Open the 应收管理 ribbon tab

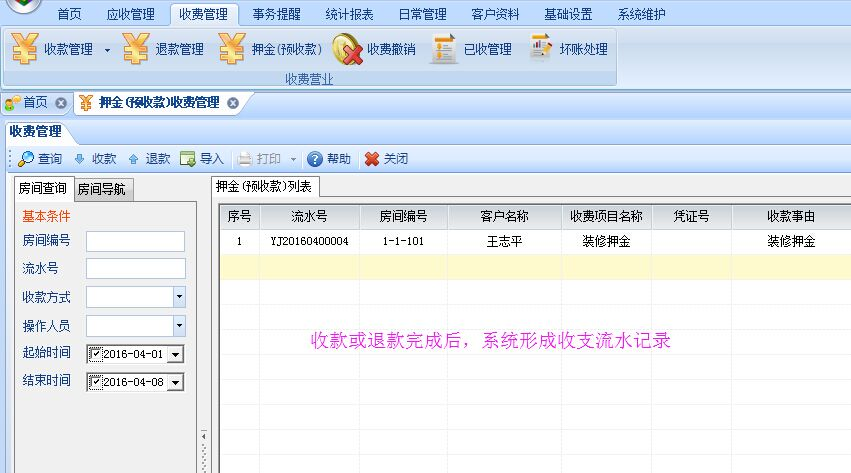coord(130,14)
